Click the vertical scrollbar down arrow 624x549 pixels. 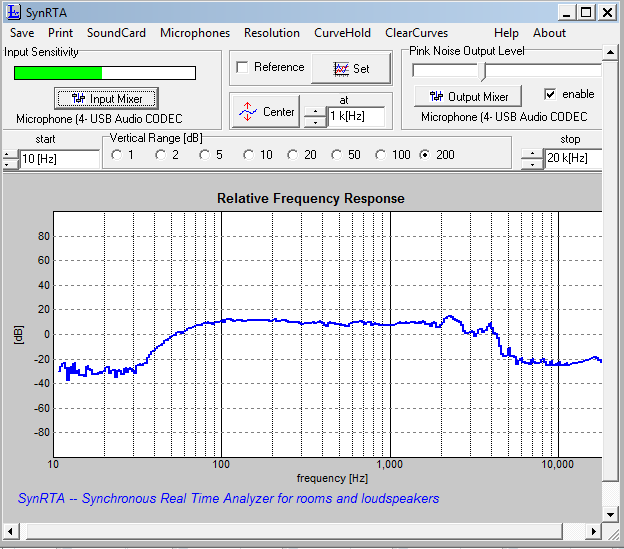(x=610, y=514)
